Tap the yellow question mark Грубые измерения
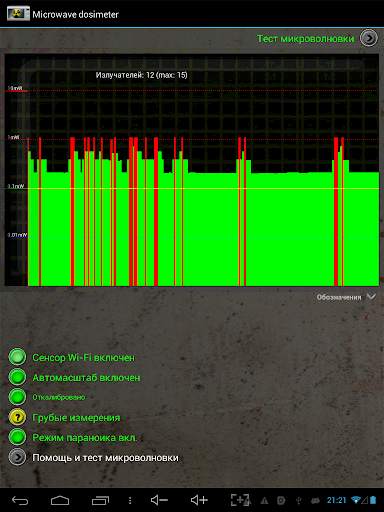The height and width of the screenshot is (512, 384). (x=17, y=417)
